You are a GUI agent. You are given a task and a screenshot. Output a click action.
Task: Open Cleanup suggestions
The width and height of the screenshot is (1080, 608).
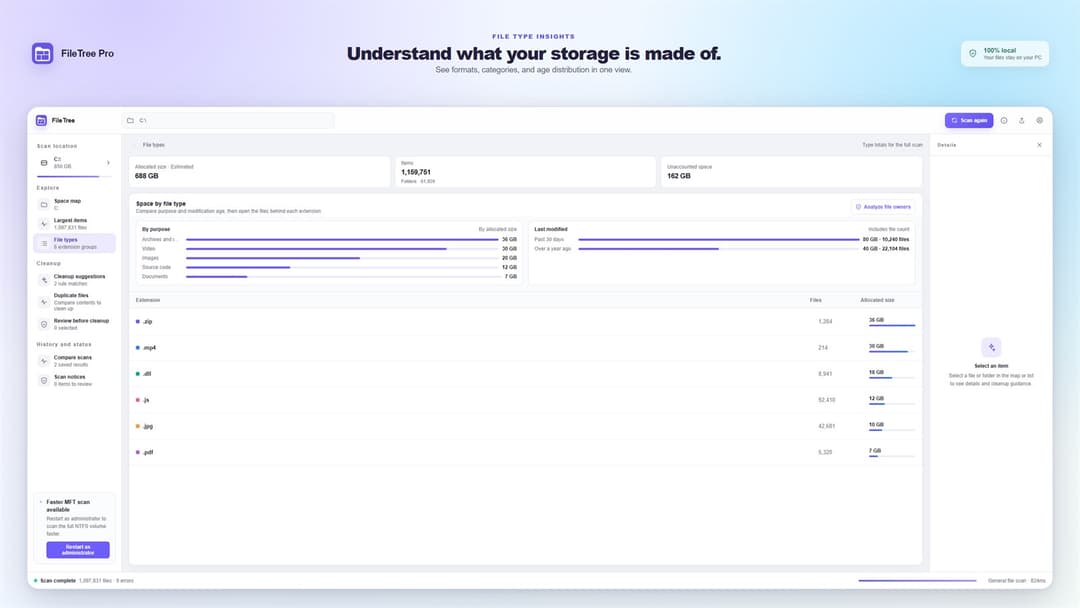click(74, 280)
